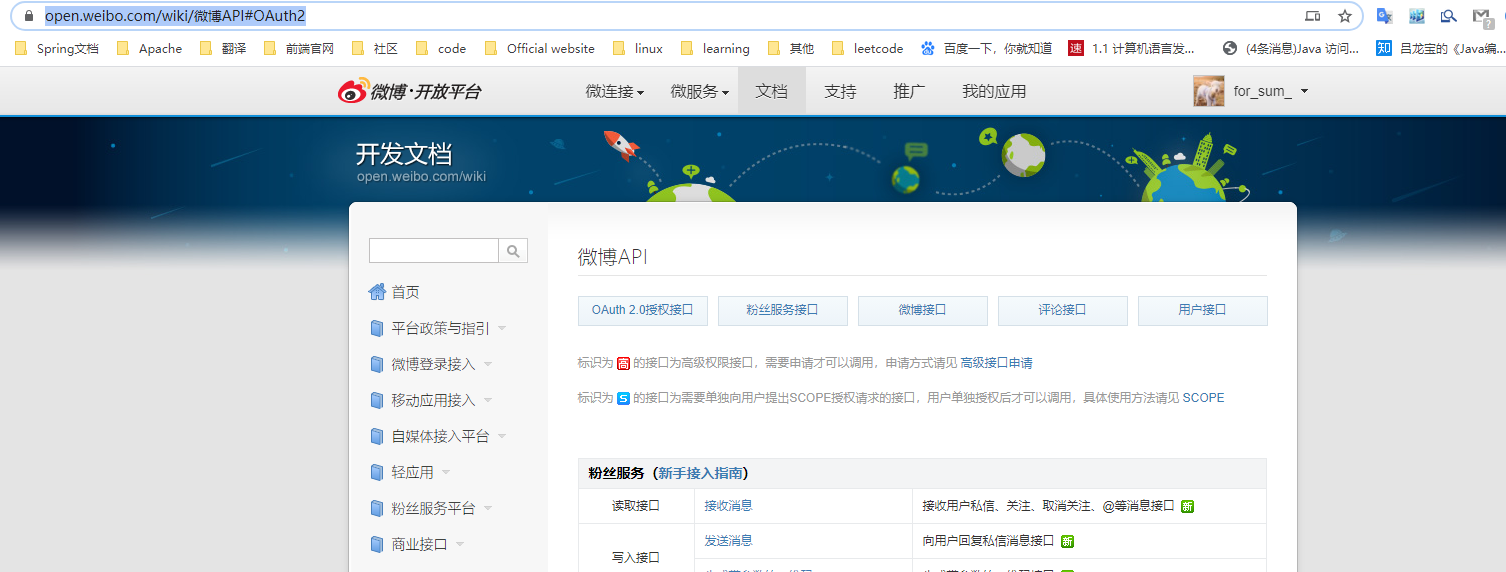Click the blue S SCOPE badge

point(623,398)
